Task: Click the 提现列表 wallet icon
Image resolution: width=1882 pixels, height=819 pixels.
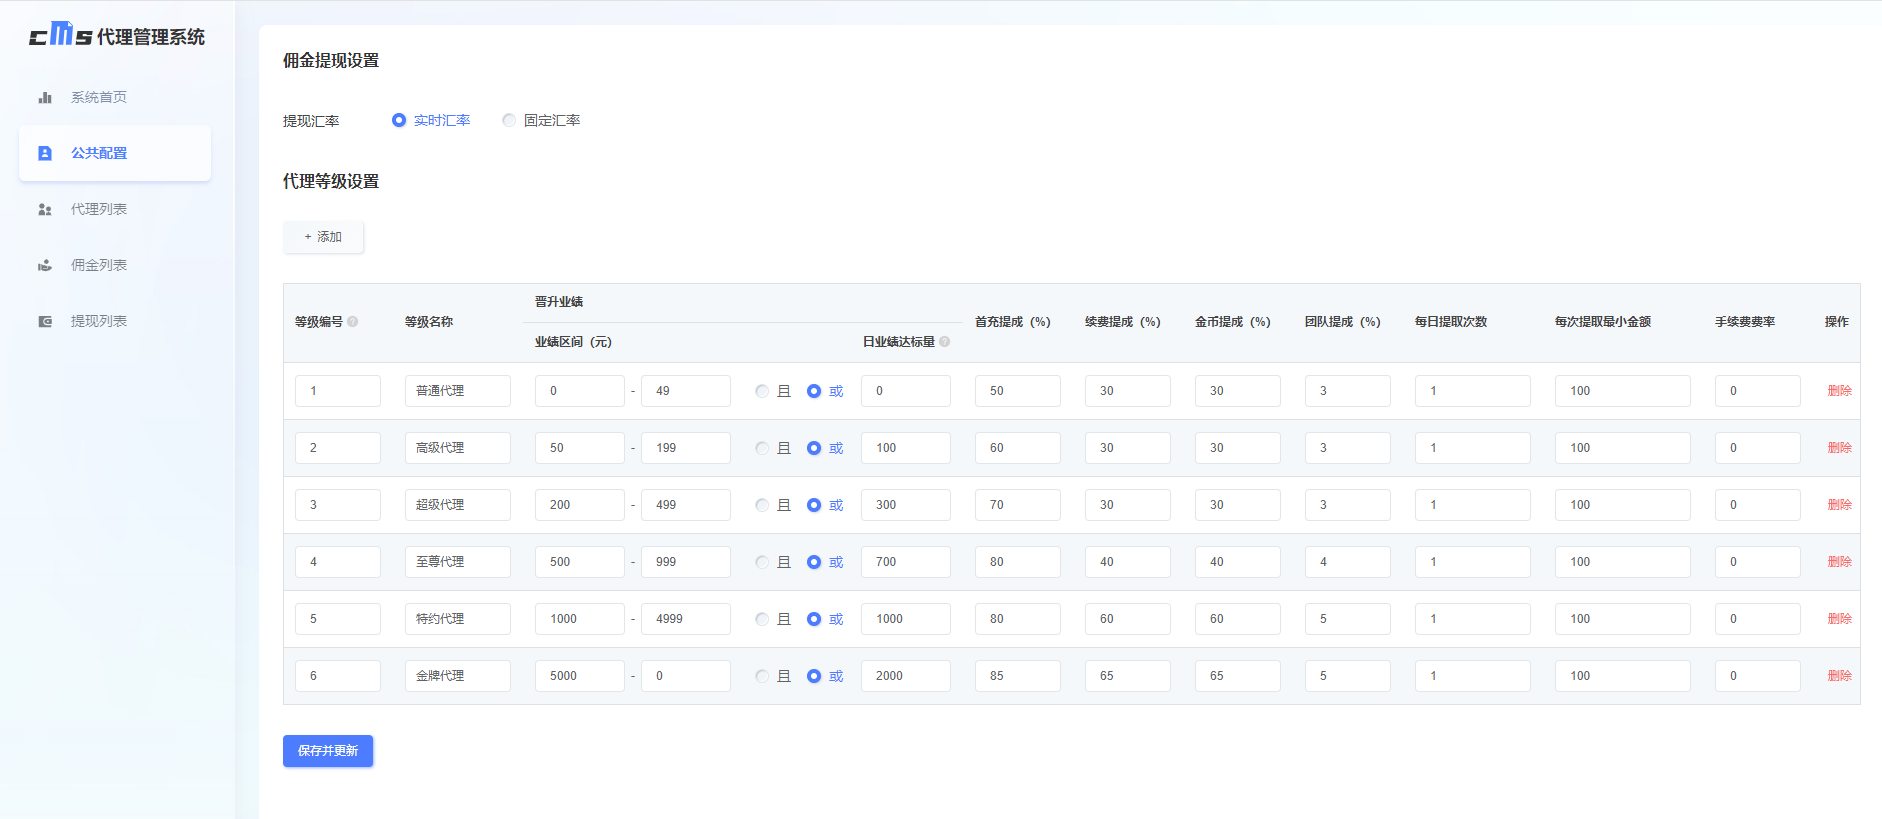Action: tap(45, 321)
